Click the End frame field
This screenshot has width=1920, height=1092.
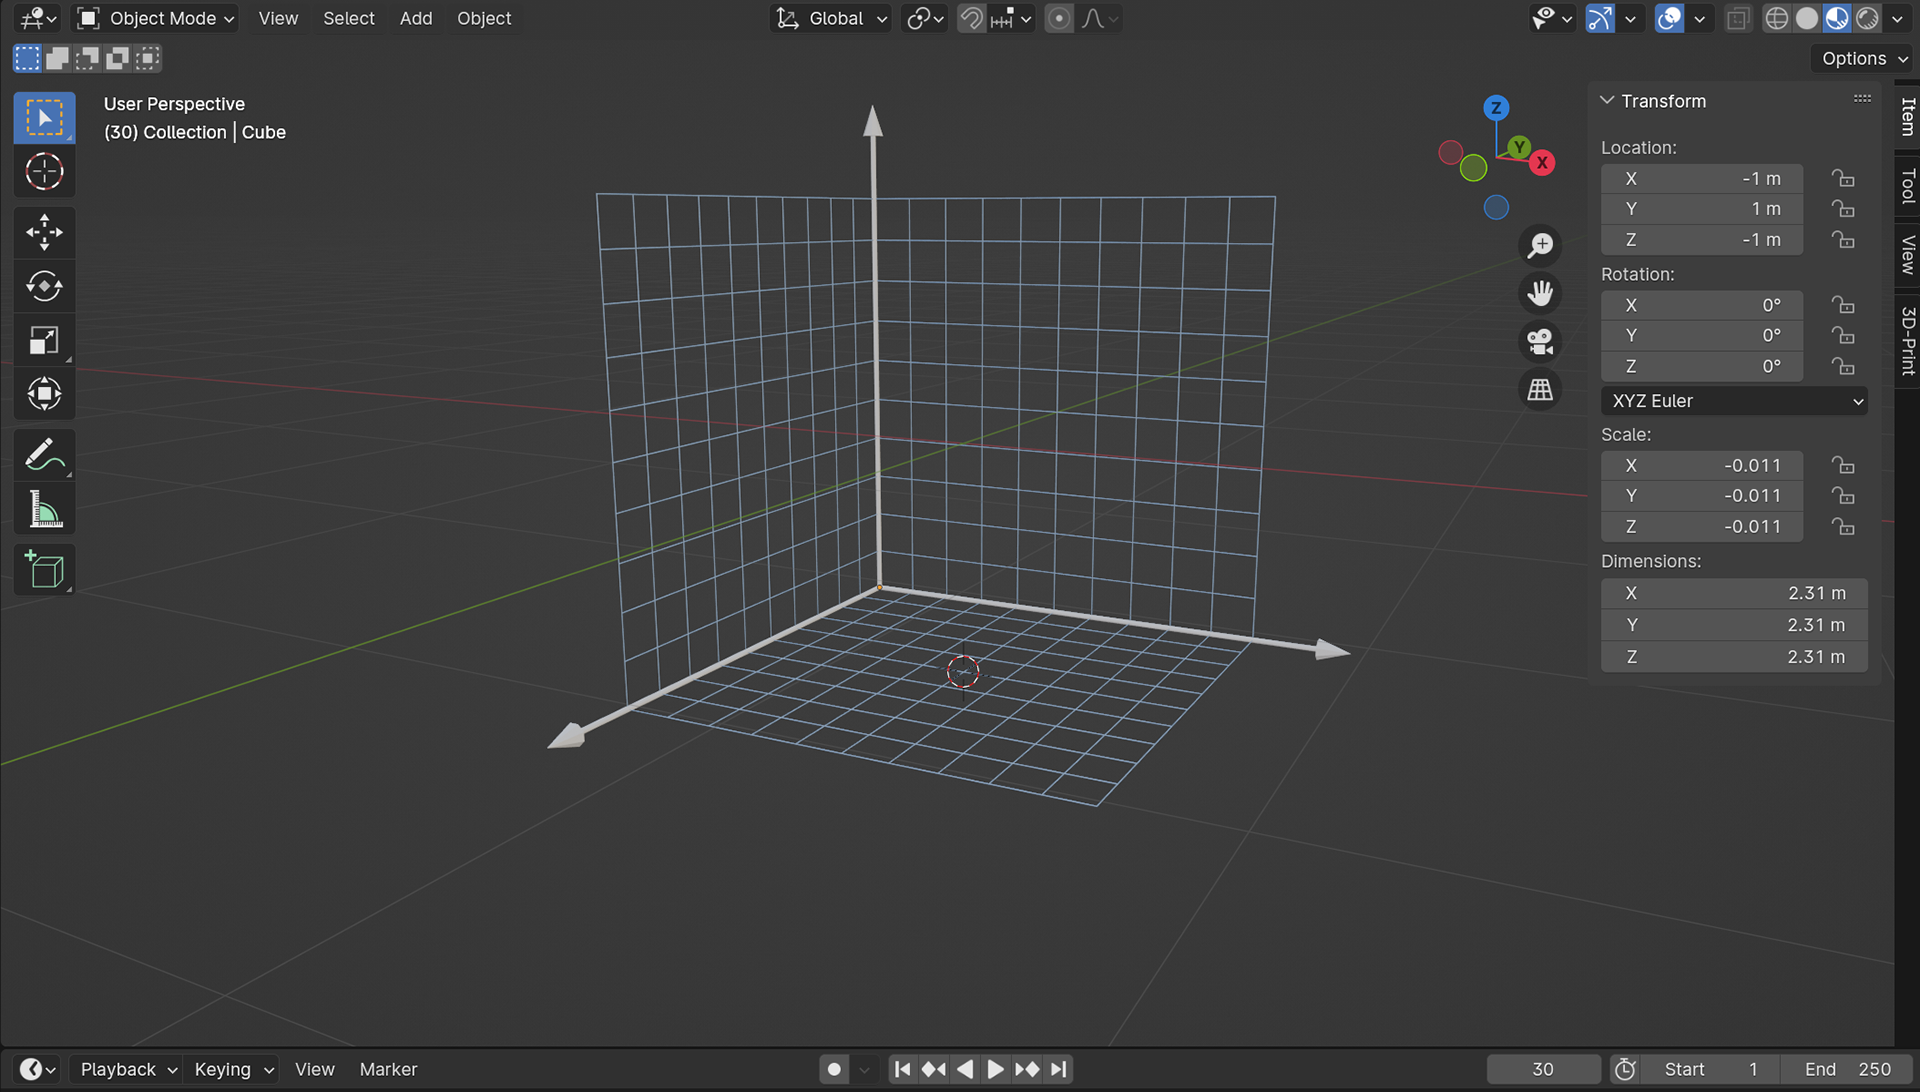tap(1848, 1069)
